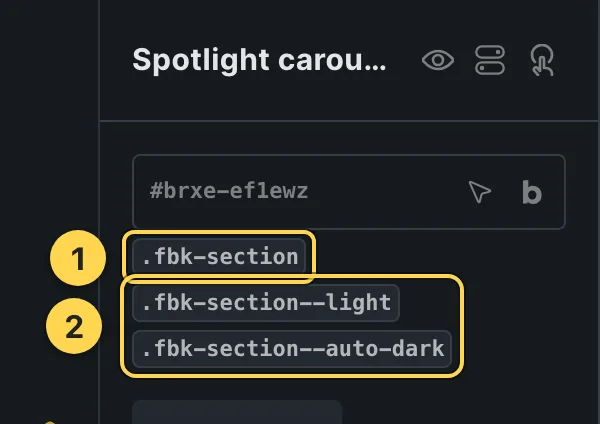Image resolution: width=600 pixels, height=424 pixels.
Task: Select the .fbk-section class chip
Action: click(219, 256)
